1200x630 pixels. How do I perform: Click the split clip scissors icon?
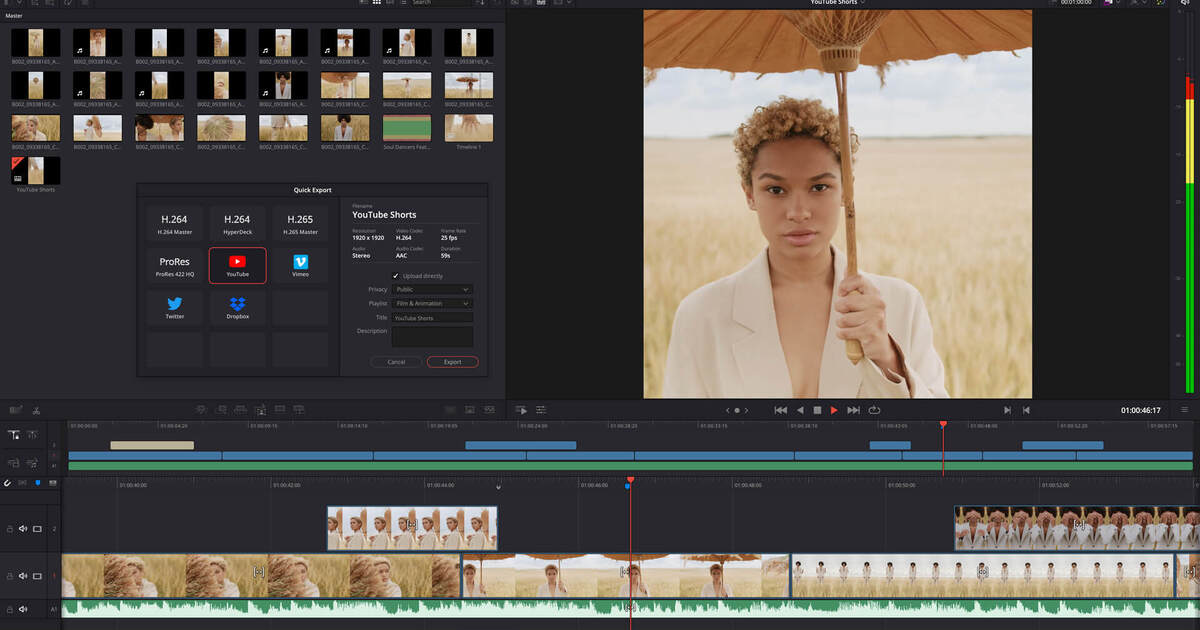[36, 410]
